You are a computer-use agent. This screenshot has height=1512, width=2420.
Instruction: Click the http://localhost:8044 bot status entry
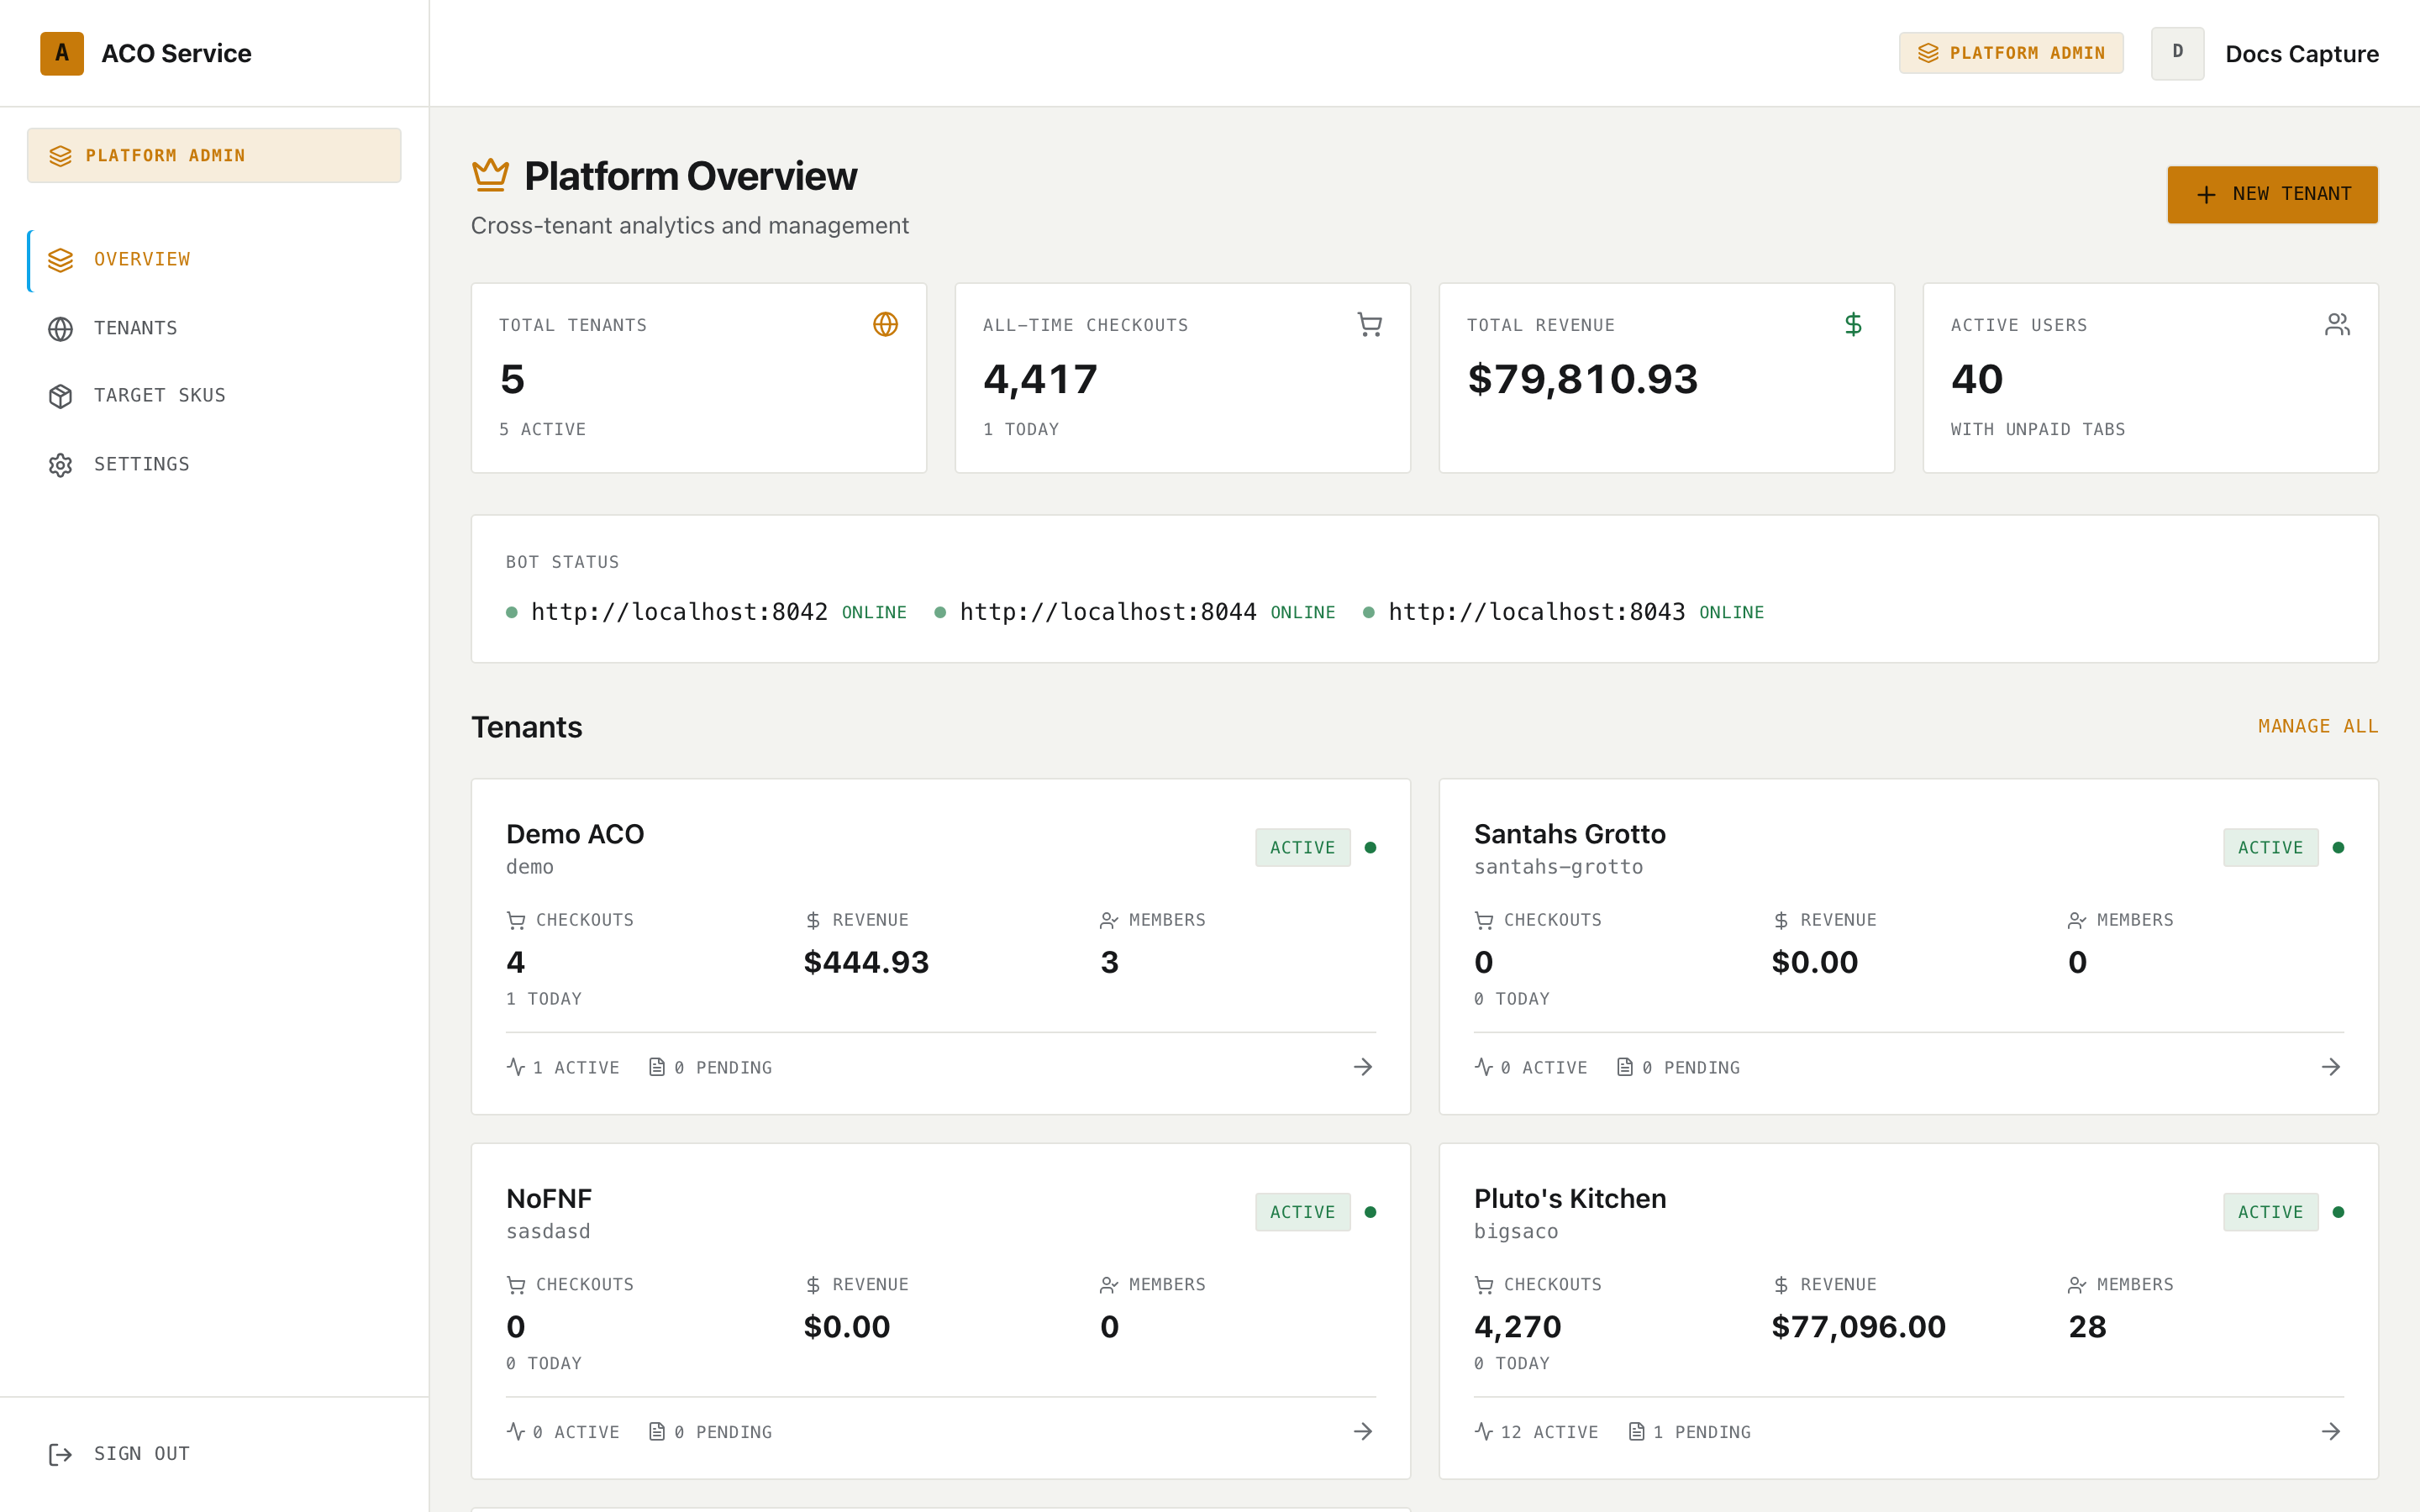point(1134,612)
